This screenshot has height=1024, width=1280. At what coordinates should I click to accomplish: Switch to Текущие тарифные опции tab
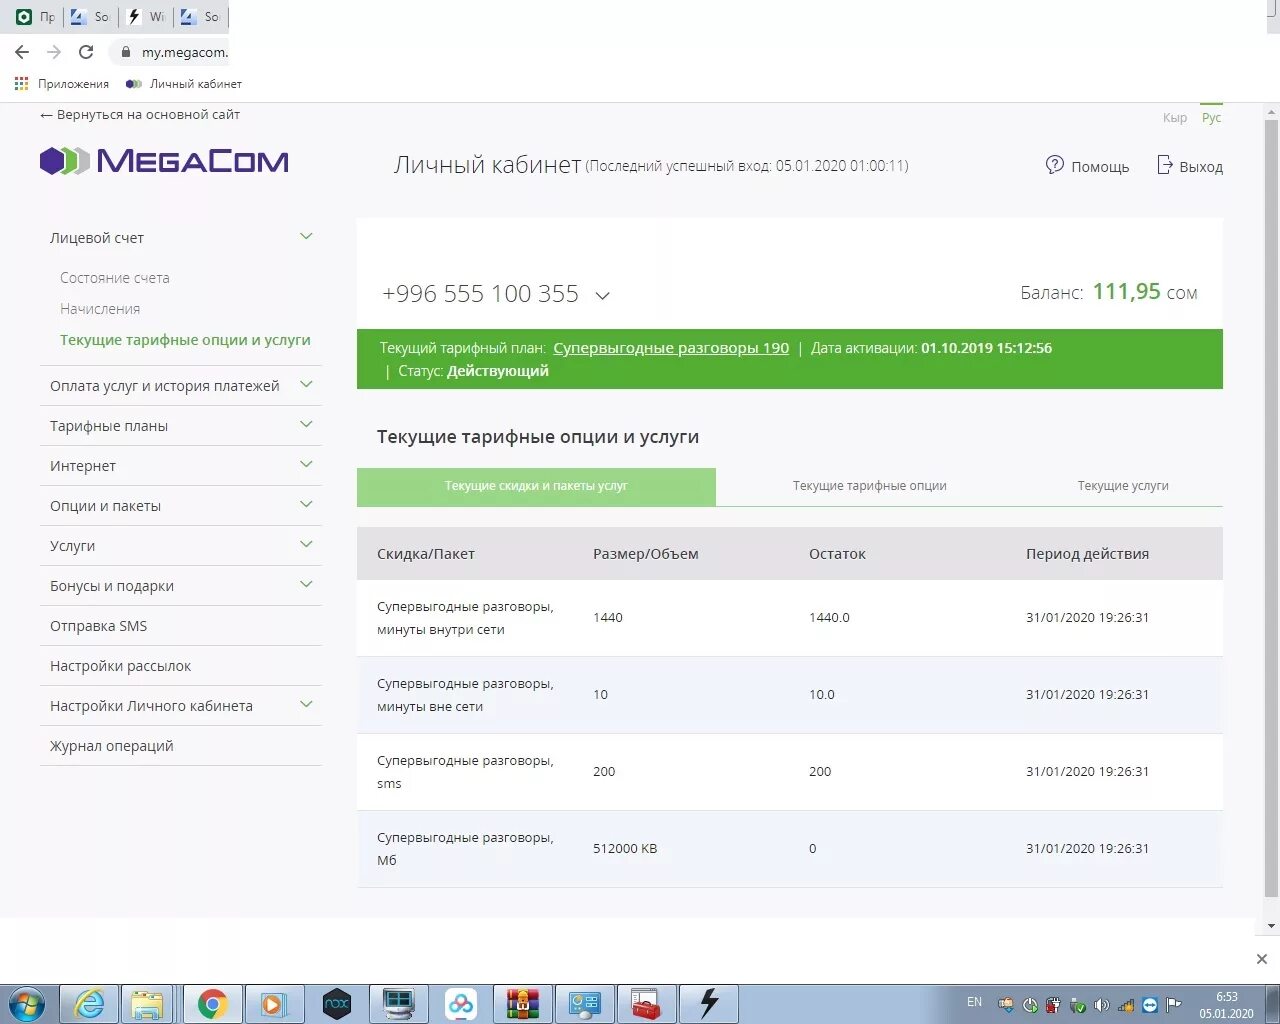pos(869,486)
